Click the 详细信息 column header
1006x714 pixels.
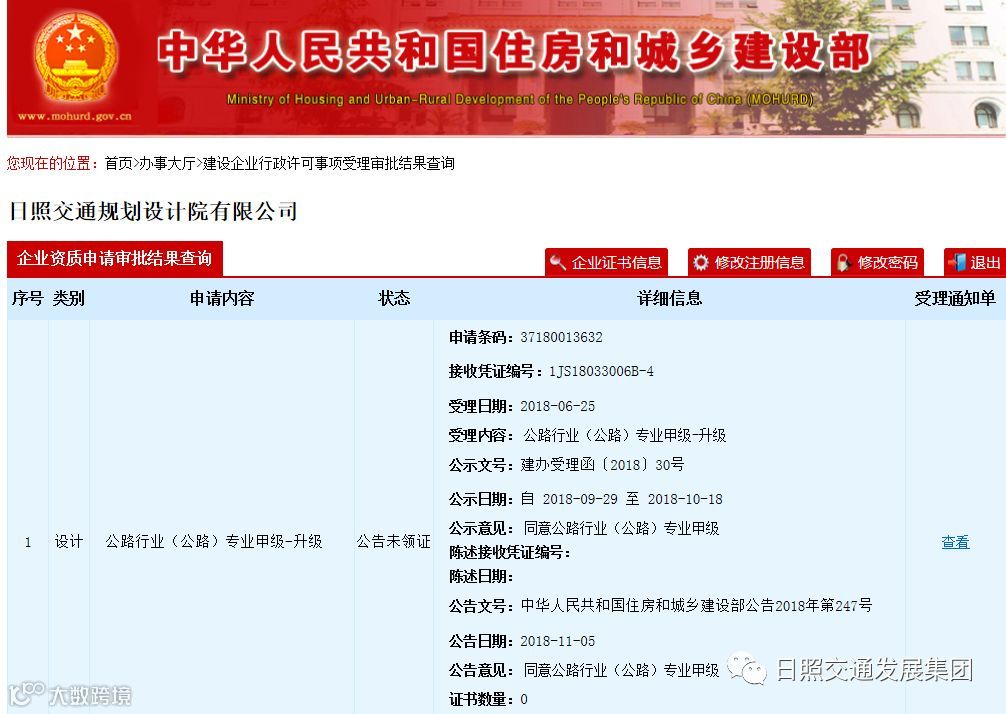(x=669, y=298)
